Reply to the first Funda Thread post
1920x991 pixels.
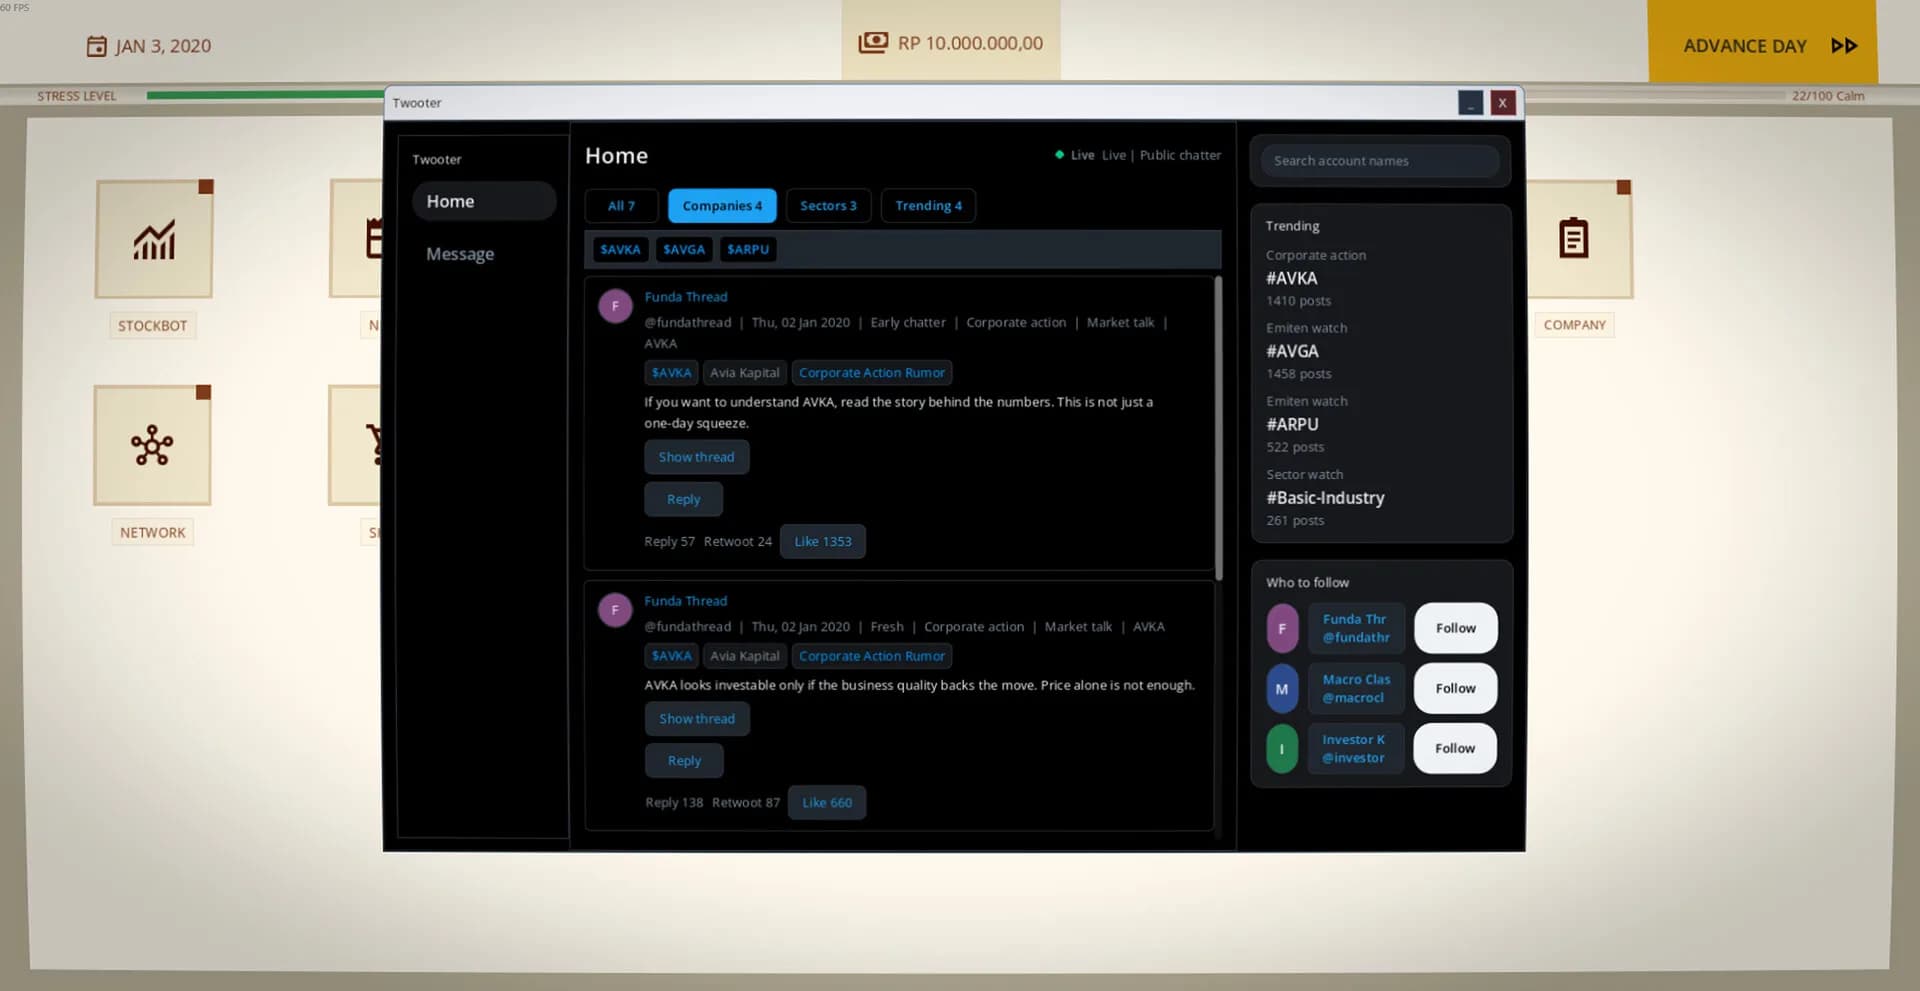point(683,499)
